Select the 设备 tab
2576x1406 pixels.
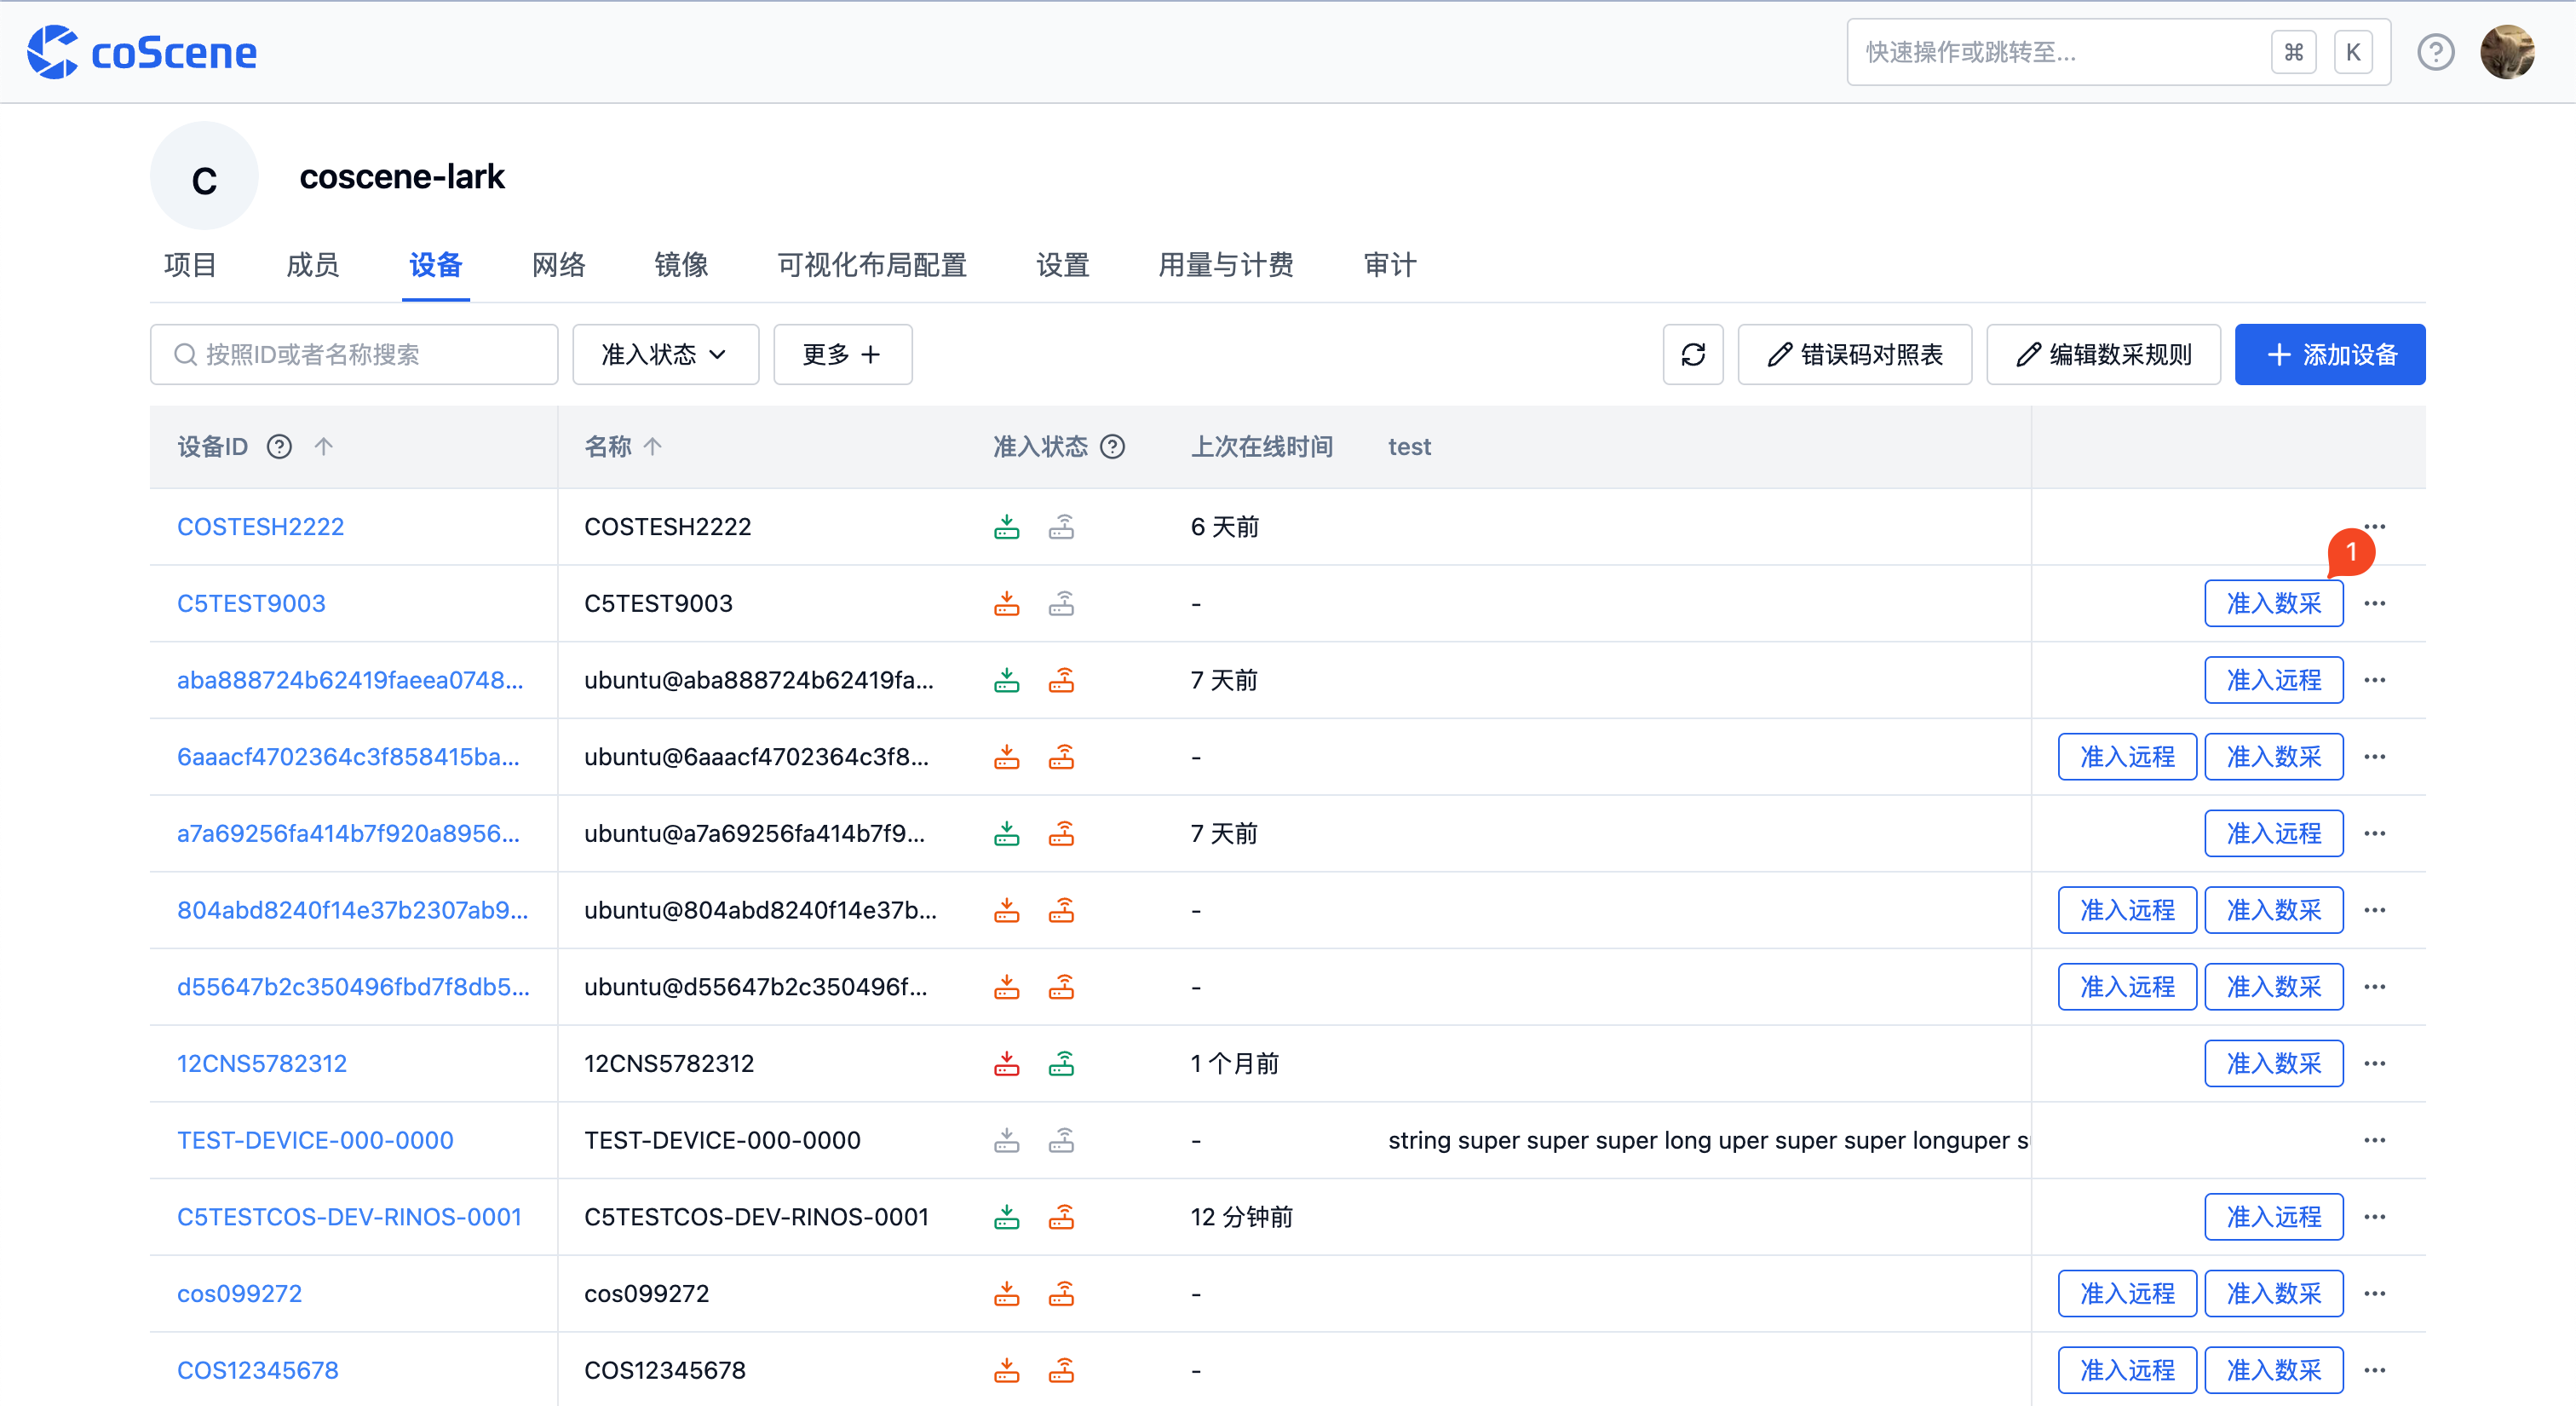[435, 265]
